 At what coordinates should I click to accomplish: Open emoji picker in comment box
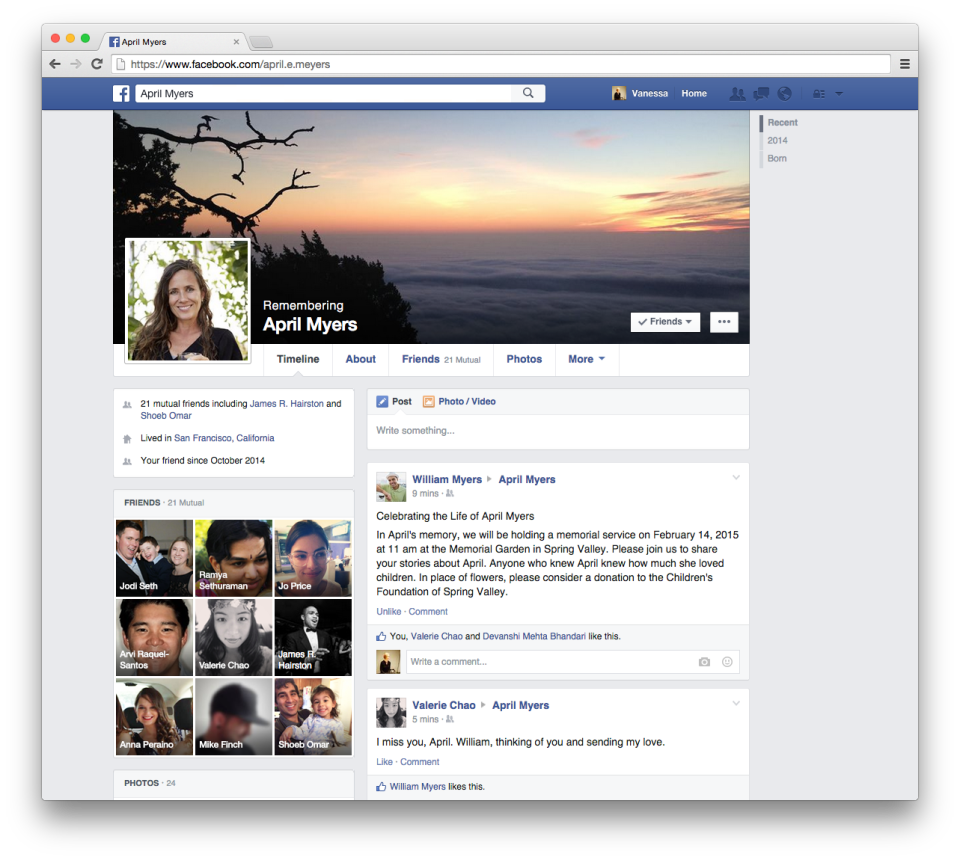727,662
